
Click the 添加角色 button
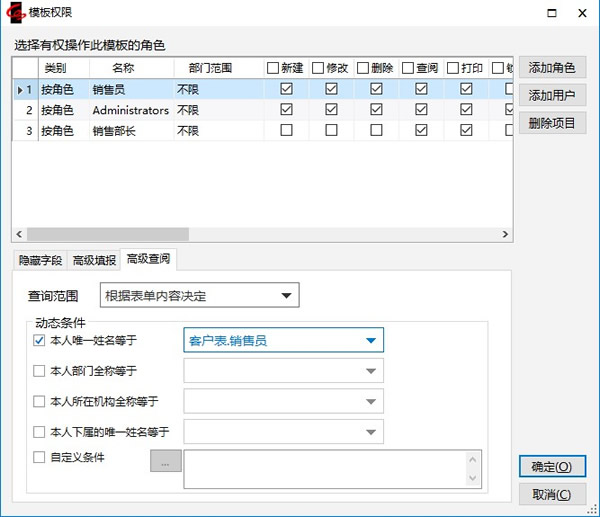click(x=552, y=68)
